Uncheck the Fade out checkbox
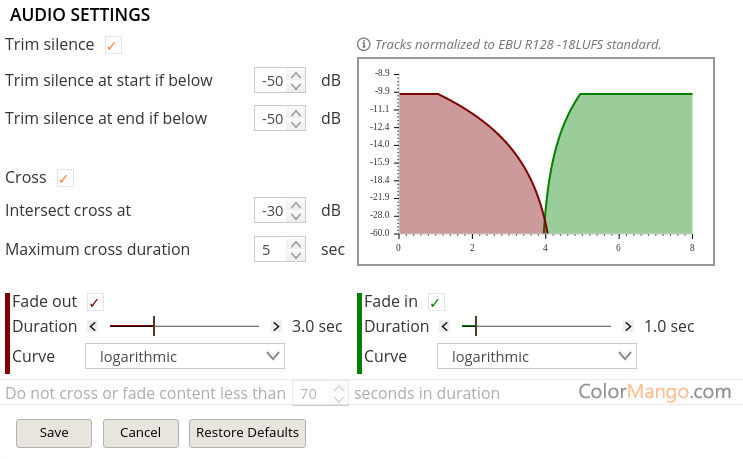This screenshot has width=743, height=459. click(95, 302)
